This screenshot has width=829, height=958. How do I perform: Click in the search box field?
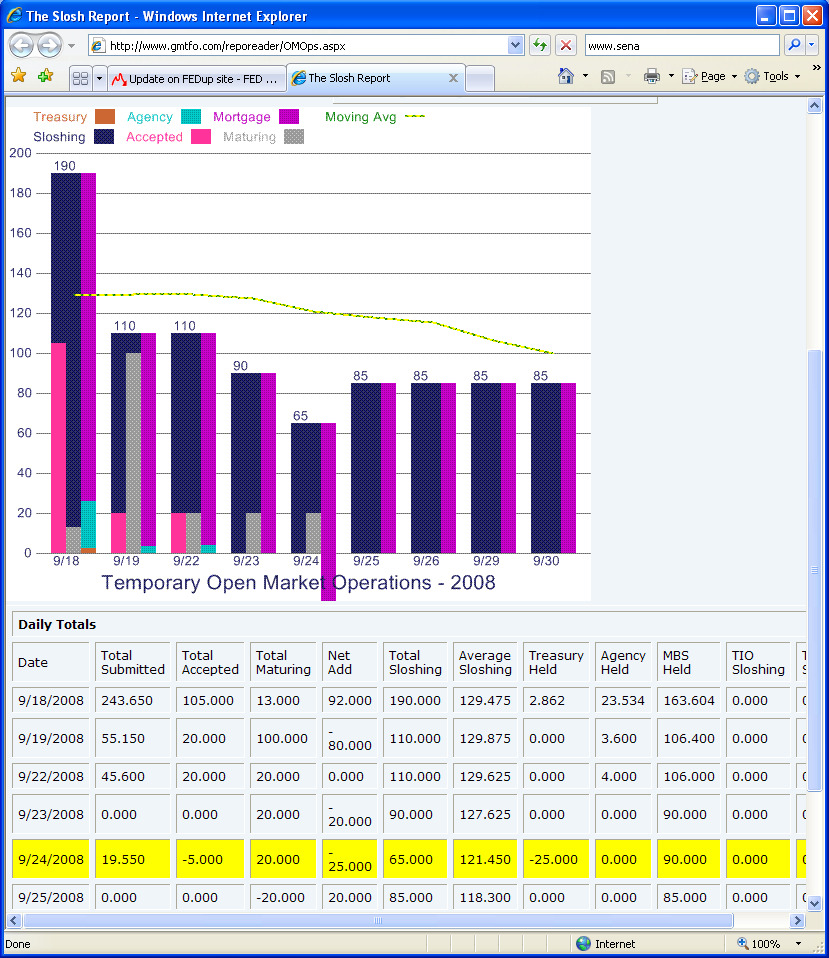680,45
